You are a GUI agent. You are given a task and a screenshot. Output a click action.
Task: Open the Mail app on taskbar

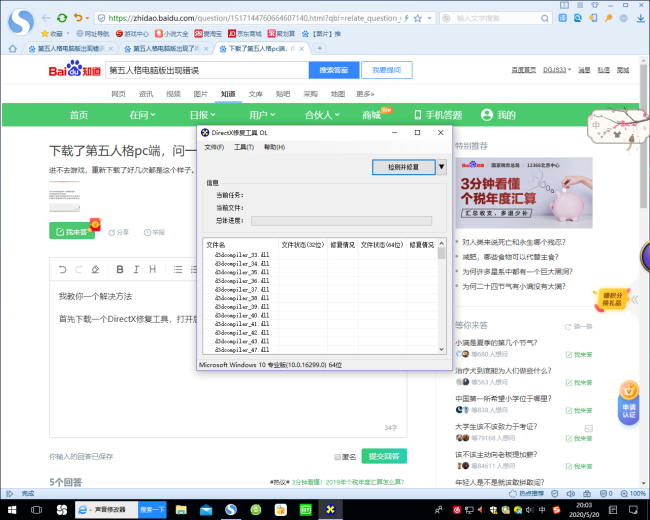pos(206,510)
